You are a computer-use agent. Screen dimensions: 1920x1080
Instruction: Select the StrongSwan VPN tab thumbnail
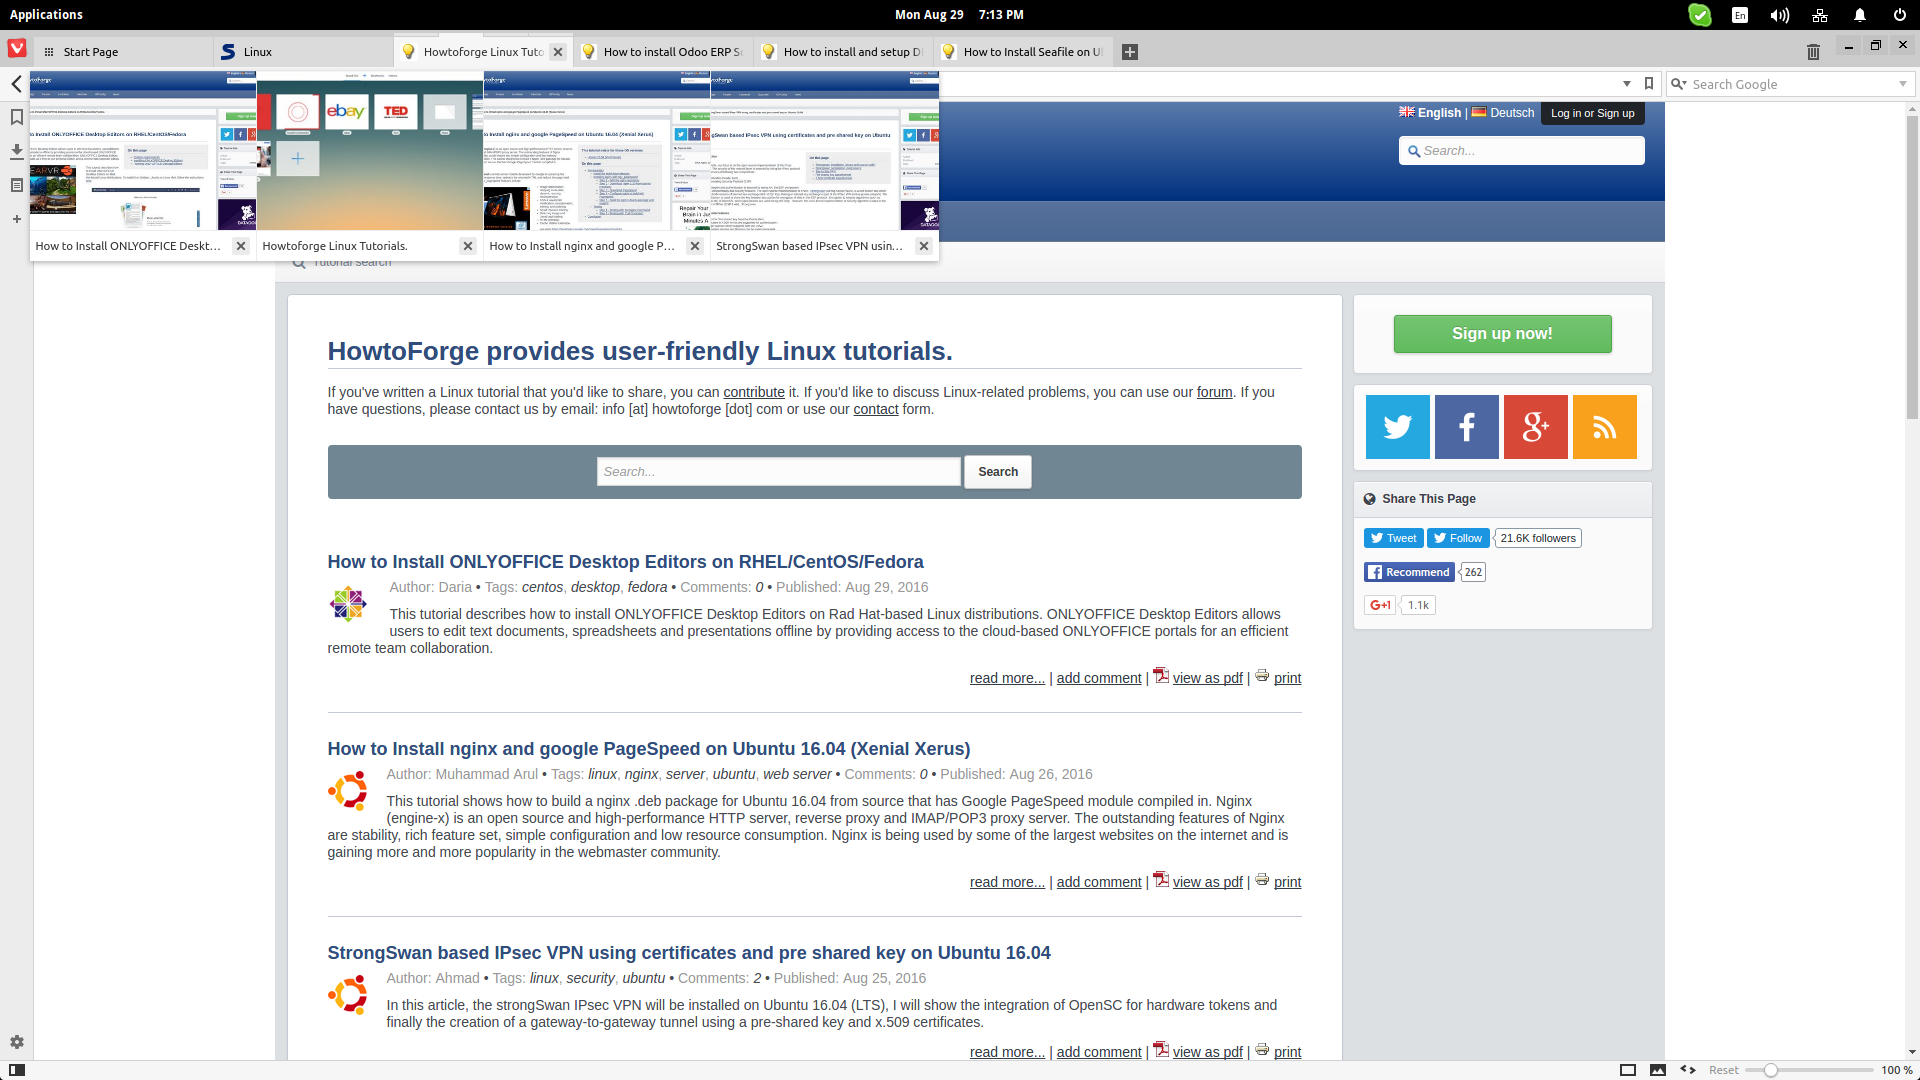point(825,150)
